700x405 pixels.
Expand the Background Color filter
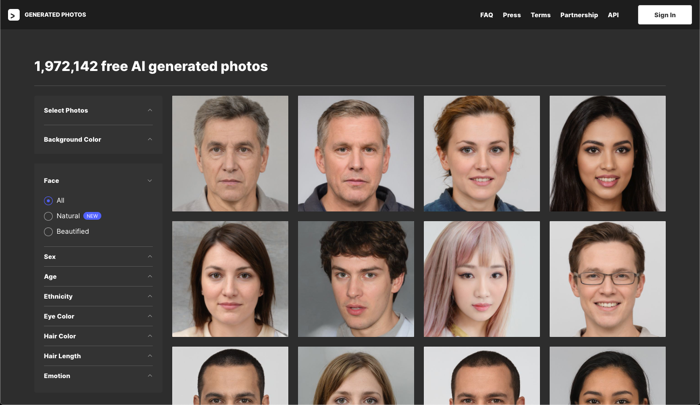(x=98, y=139)
